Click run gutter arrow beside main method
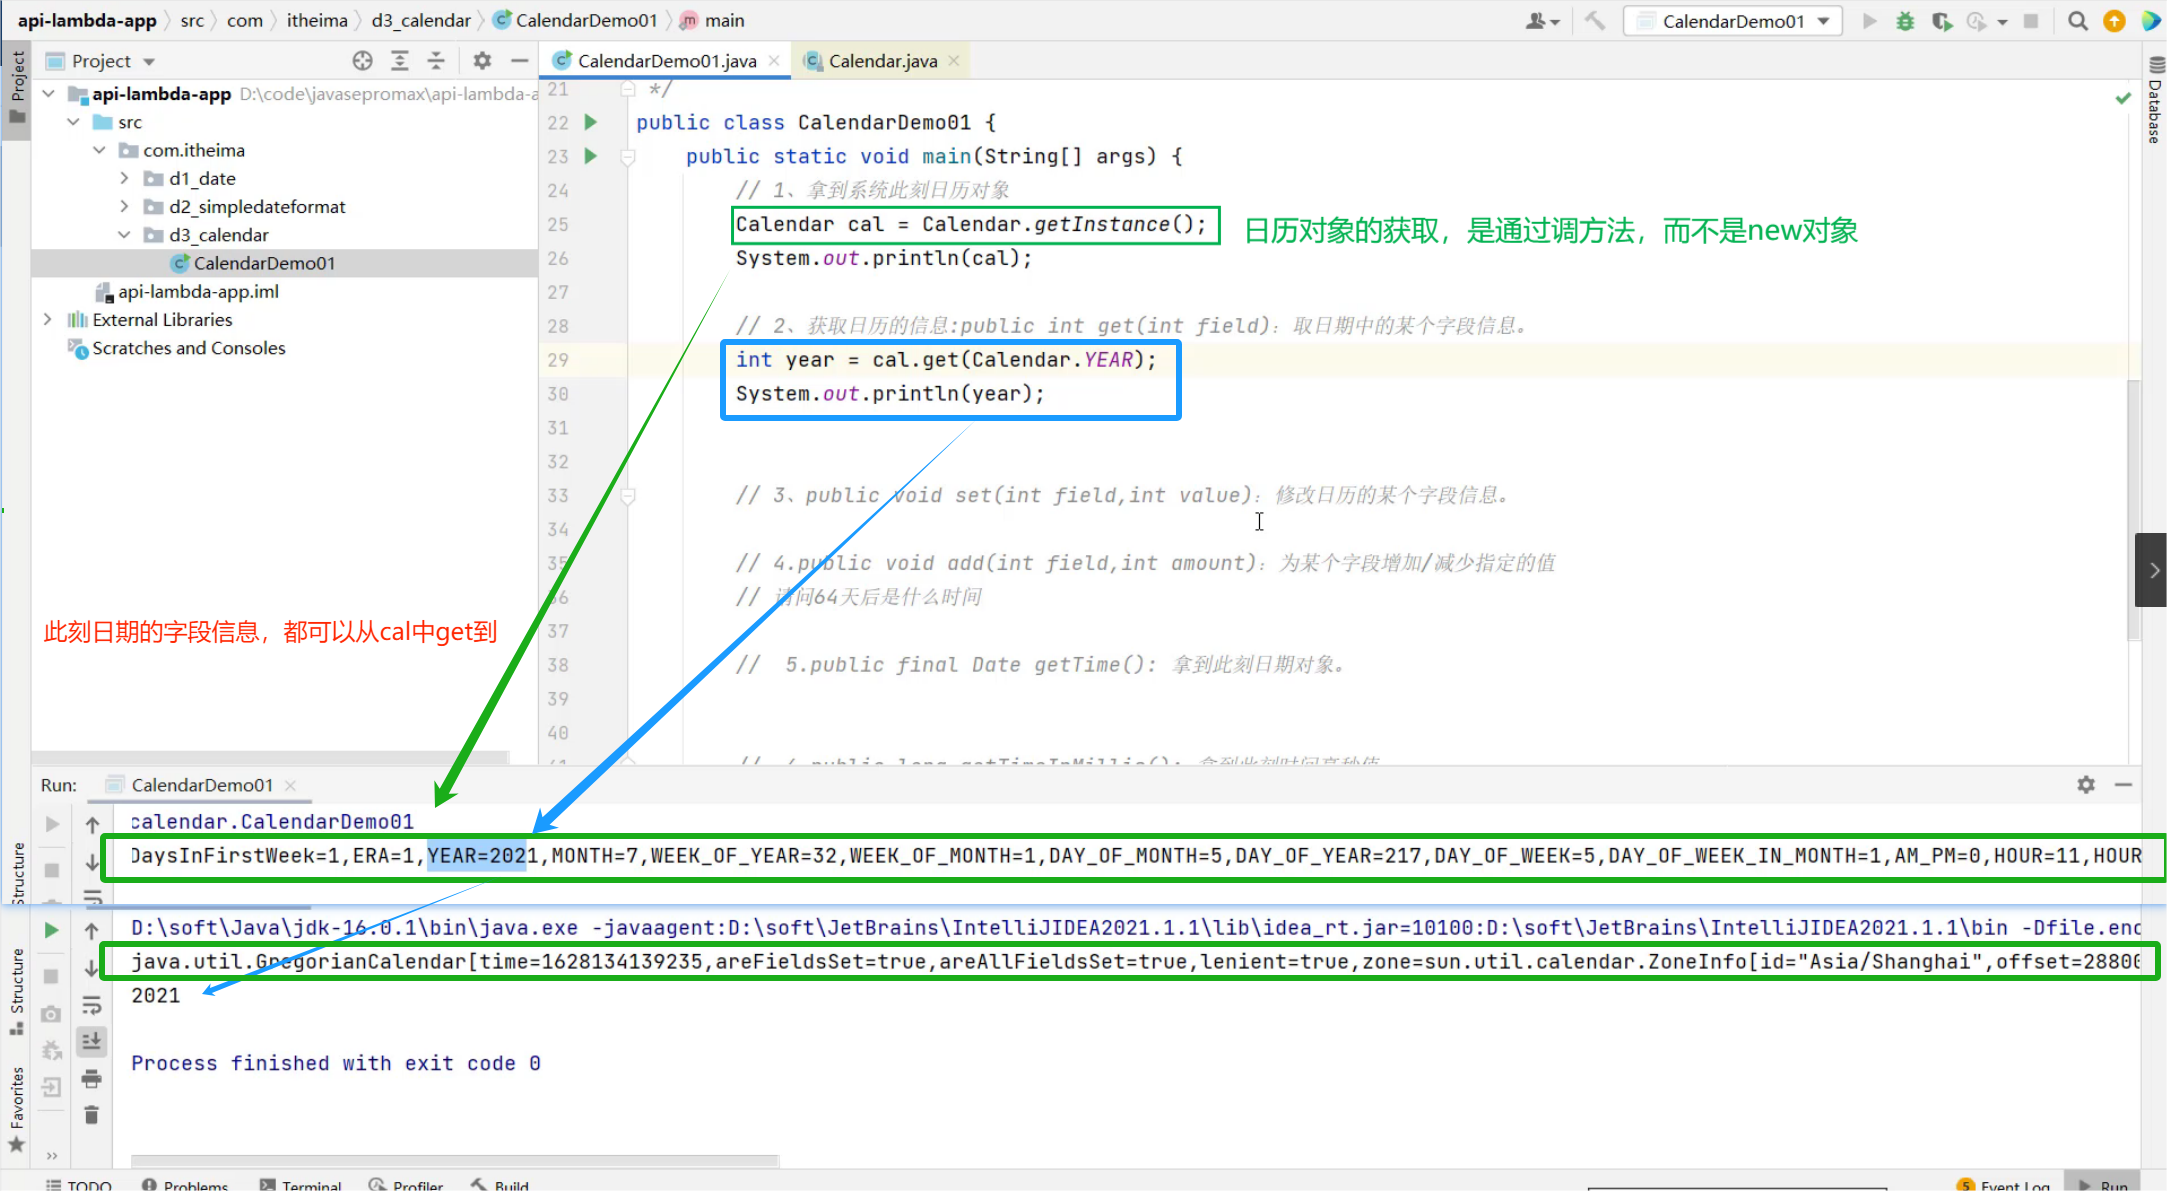Viewport: 2167px width, 1191px height. coord(591,156)
